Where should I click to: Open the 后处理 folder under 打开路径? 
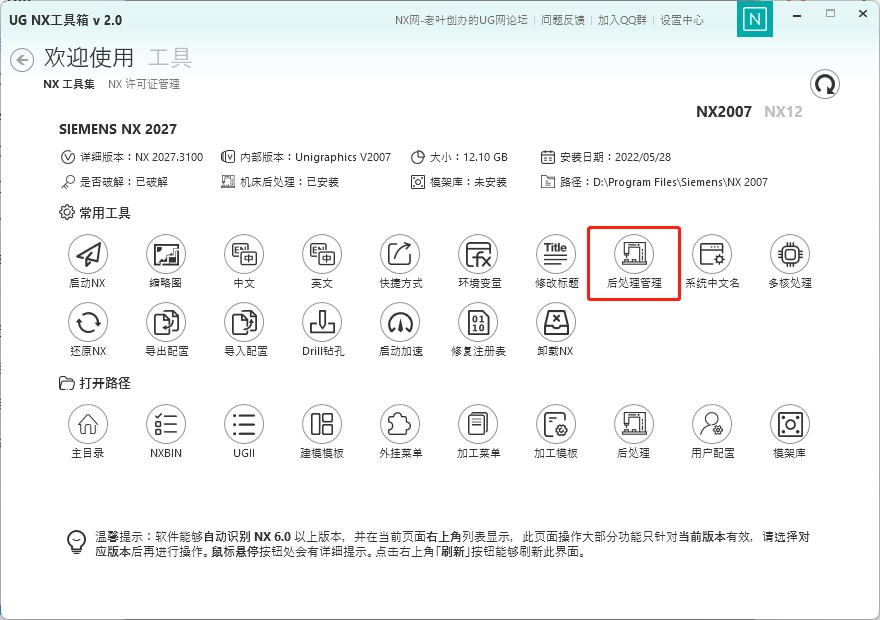point(634,425)
